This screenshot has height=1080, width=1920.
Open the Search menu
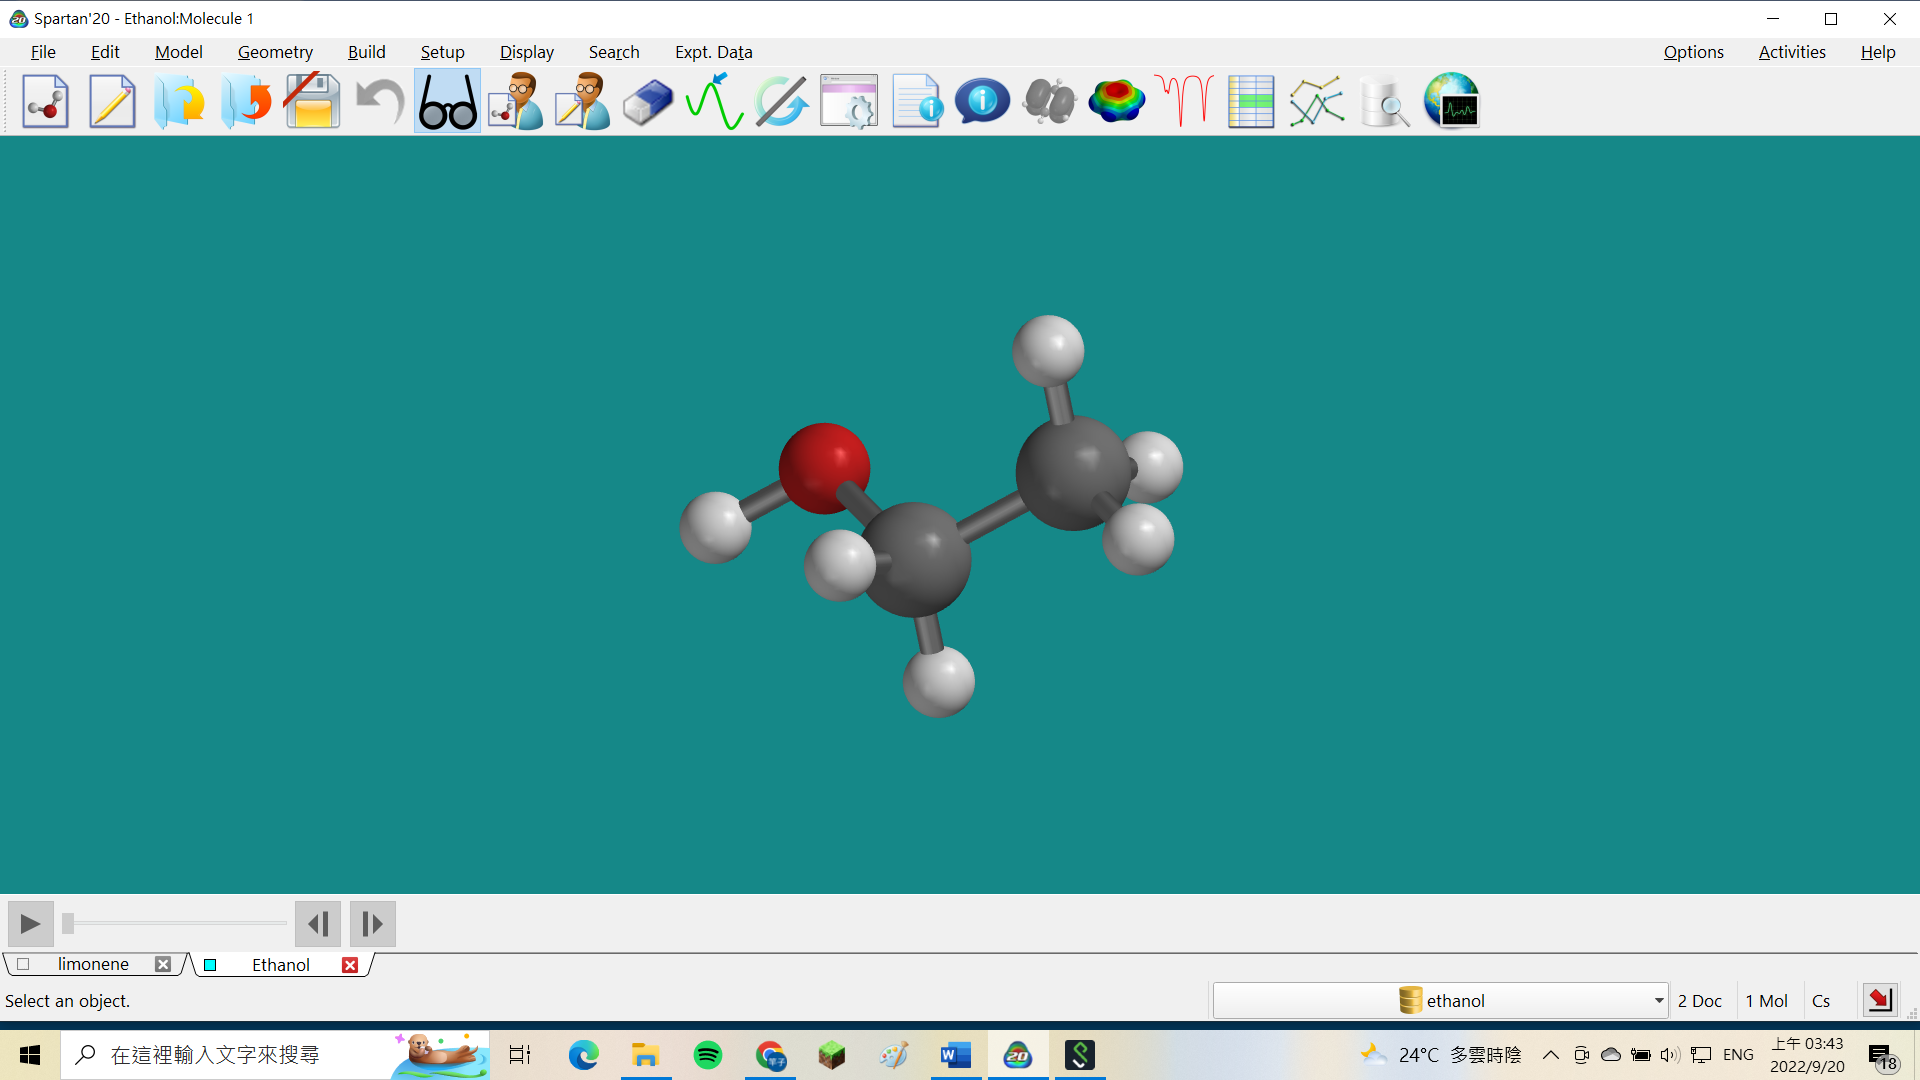(614, 52)
